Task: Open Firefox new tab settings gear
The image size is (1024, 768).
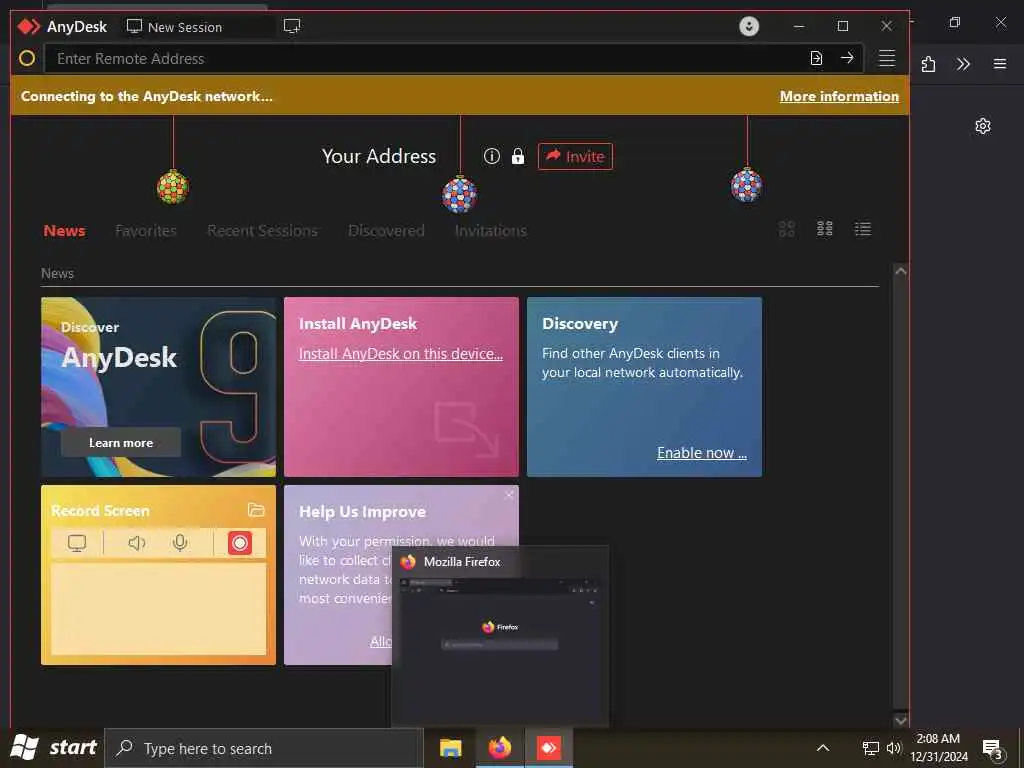Action: point(983,126)
